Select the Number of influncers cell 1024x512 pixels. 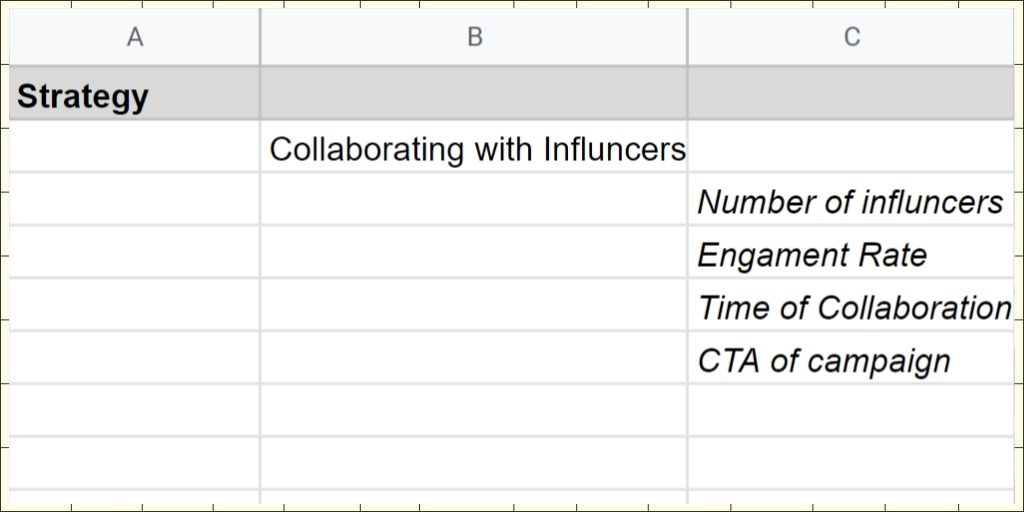pyautogui.click(x=851, y=199)
